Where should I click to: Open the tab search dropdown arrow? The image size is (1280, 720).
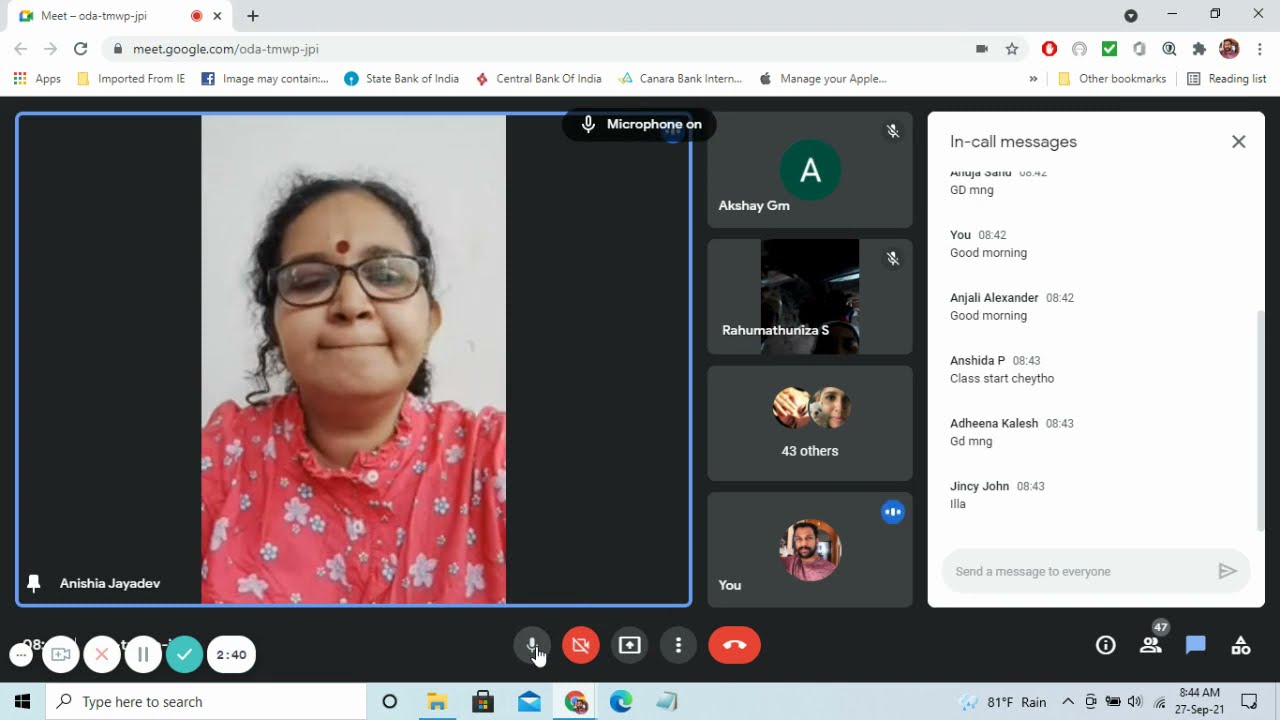pyautogui.click(x=1131, y=16)
